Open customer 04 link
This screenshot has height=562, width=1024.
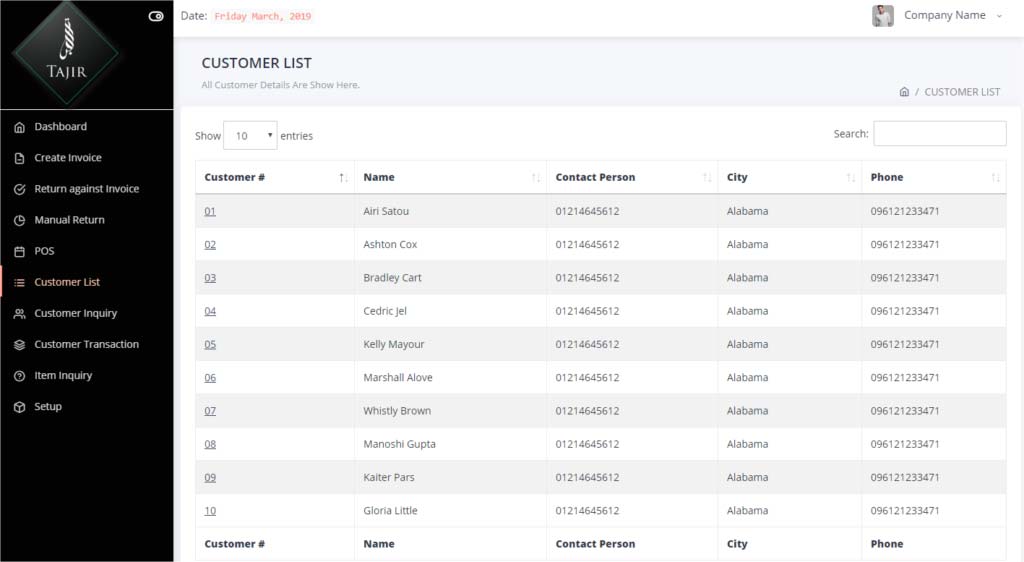(210, 311)
